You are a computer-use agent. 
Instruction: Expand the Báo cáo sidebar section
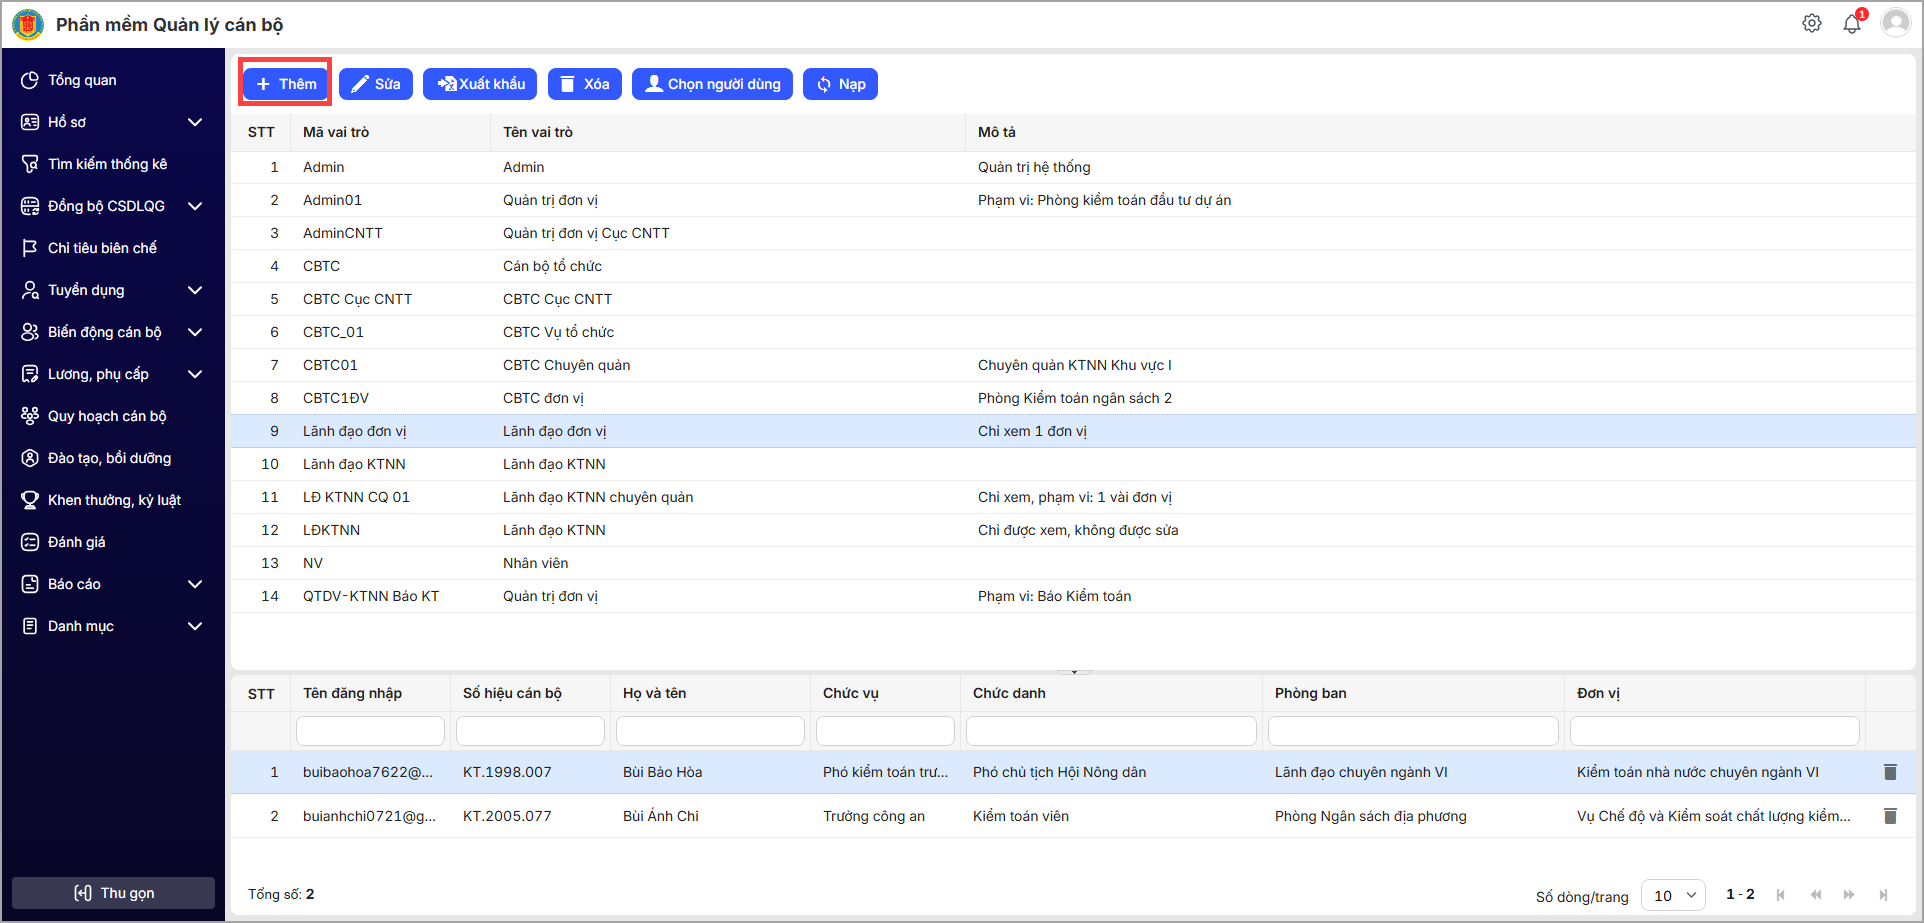(x=195, y=584)
